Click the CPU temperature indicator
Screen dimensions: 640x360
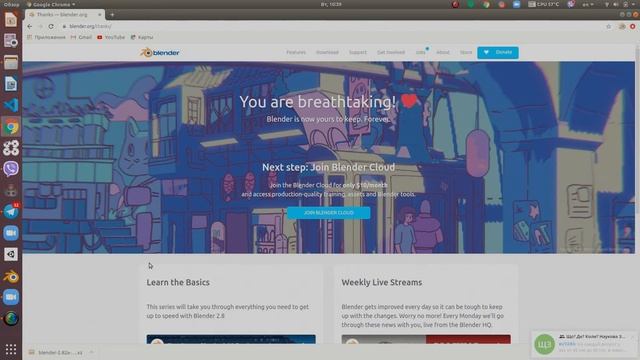(x=544, y=4)
